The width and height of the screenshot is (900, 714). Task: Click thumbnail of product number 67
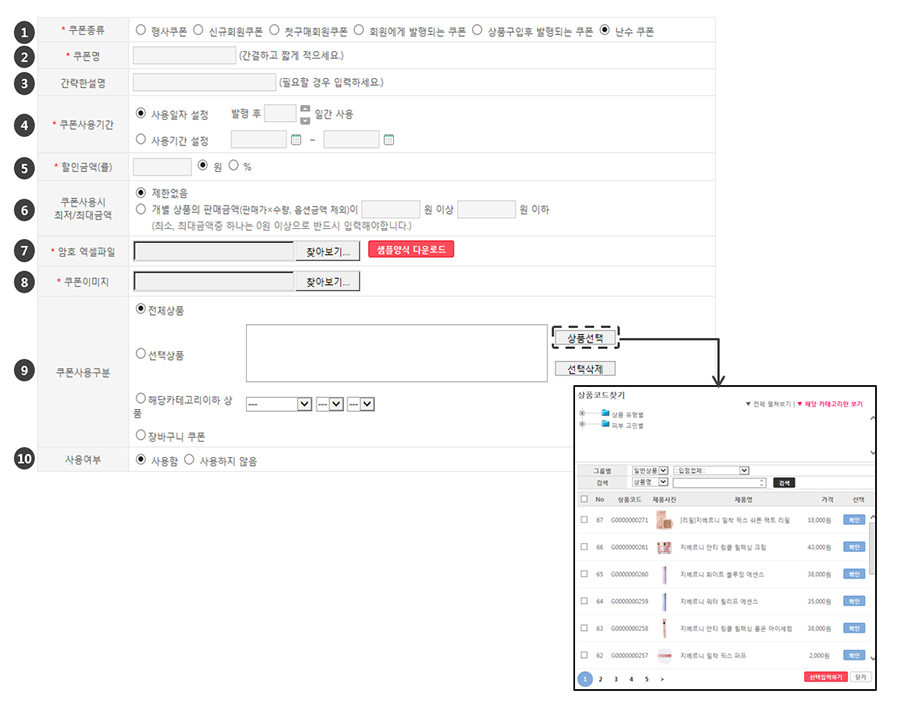[x=663, y=520]
